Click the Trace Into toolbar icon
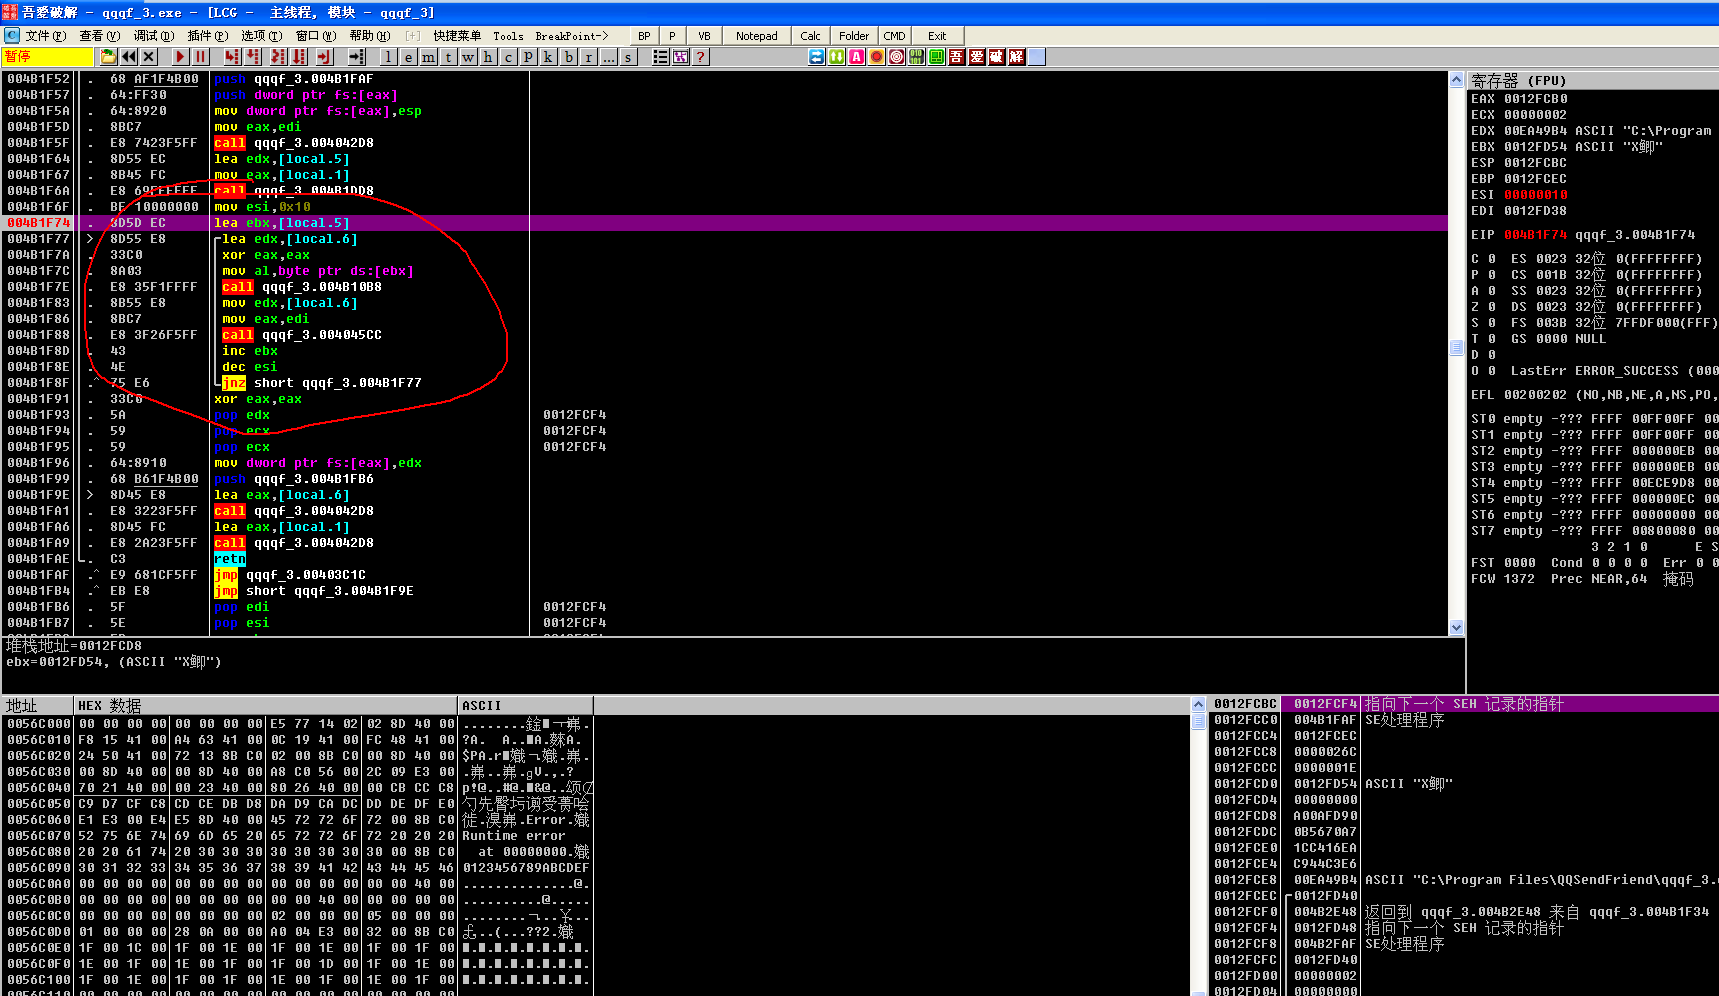This screenshot has width=1719, height=996. click(x=278, y=57)
